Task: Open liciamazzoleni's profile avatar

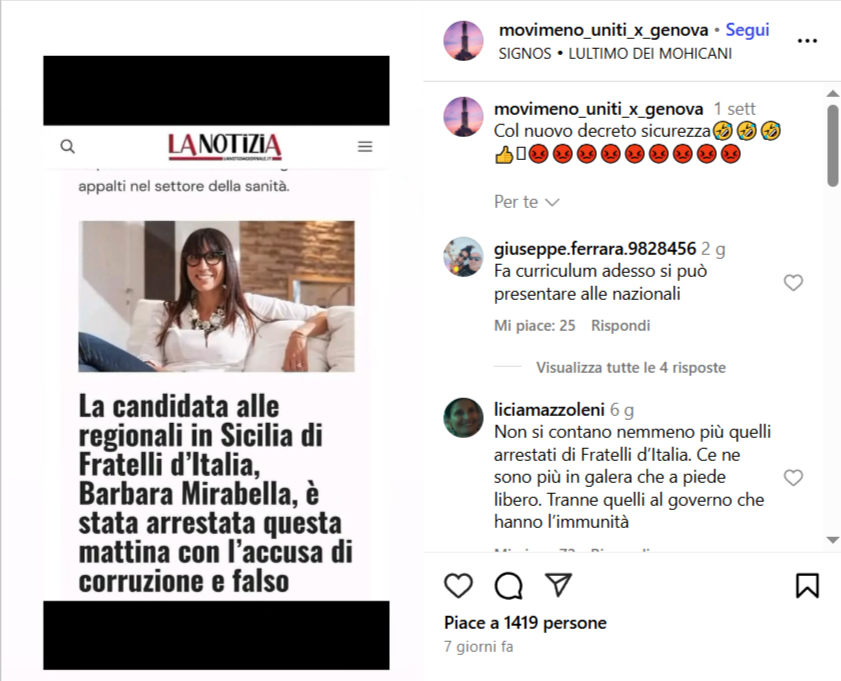Action: coord(463,418)
